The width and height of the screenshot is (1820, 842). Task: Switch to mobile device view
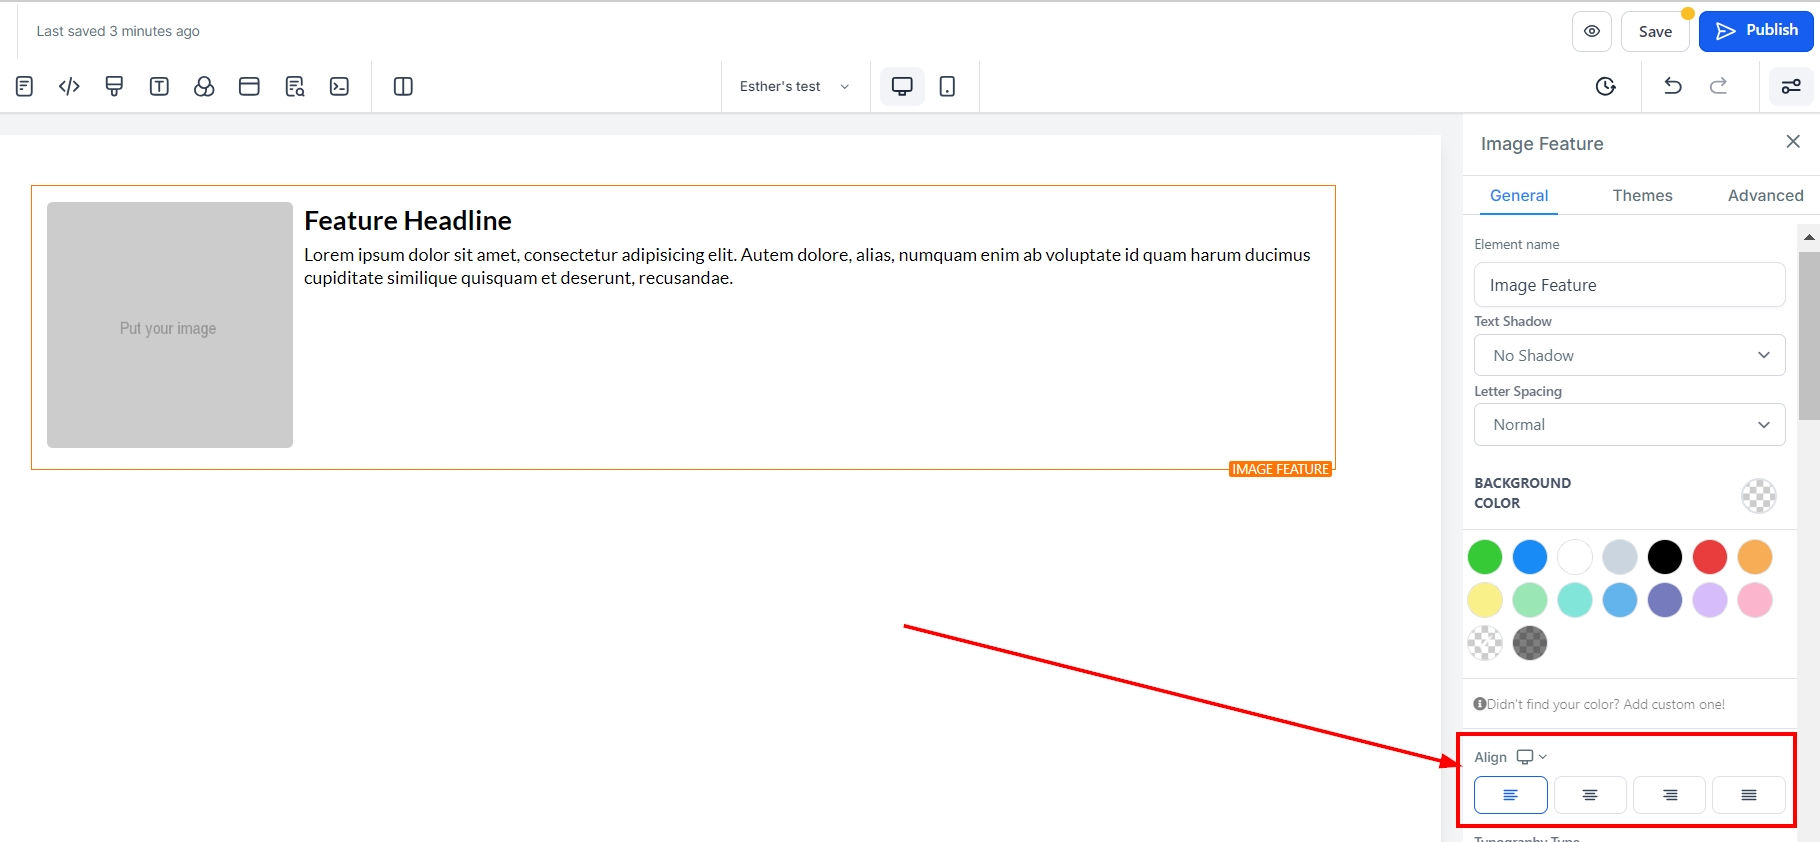[947, 87]
